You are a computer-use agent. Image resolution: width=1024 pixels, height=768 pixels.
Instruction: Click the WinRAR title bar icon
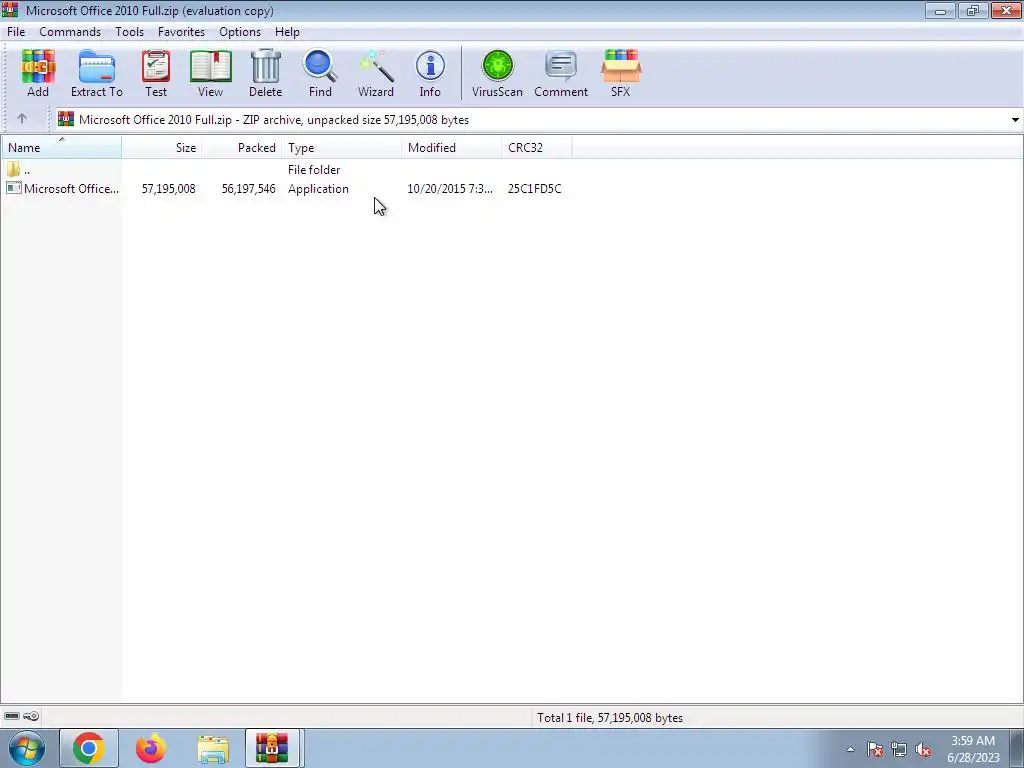click(10, 10)
